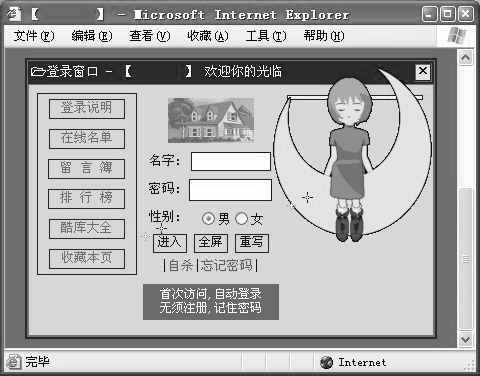
Task: Click the folder icon beside 登录窗口
Action: click(38, 71)
